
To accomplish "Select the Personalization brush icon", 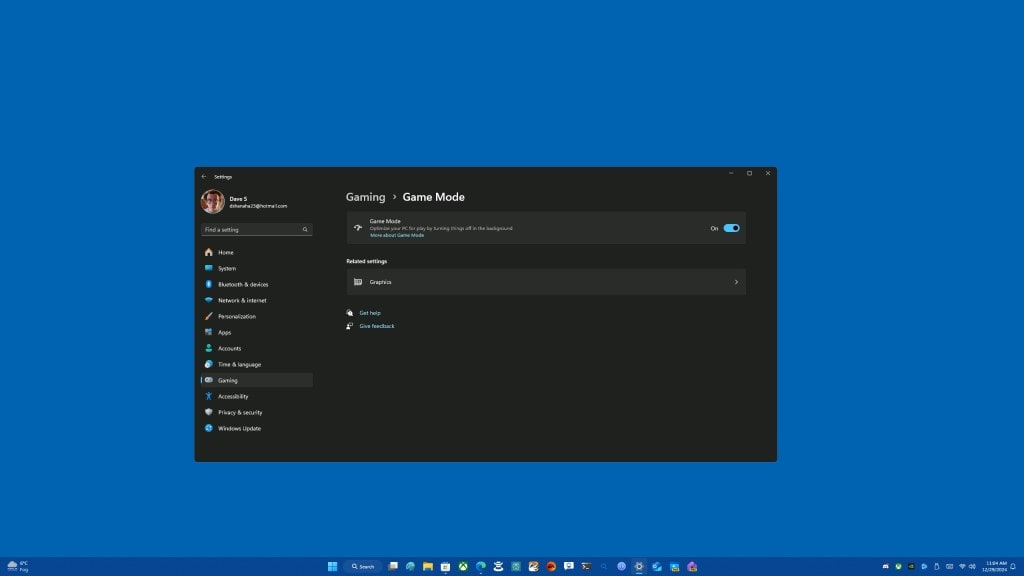I will [x=207, y=316].
